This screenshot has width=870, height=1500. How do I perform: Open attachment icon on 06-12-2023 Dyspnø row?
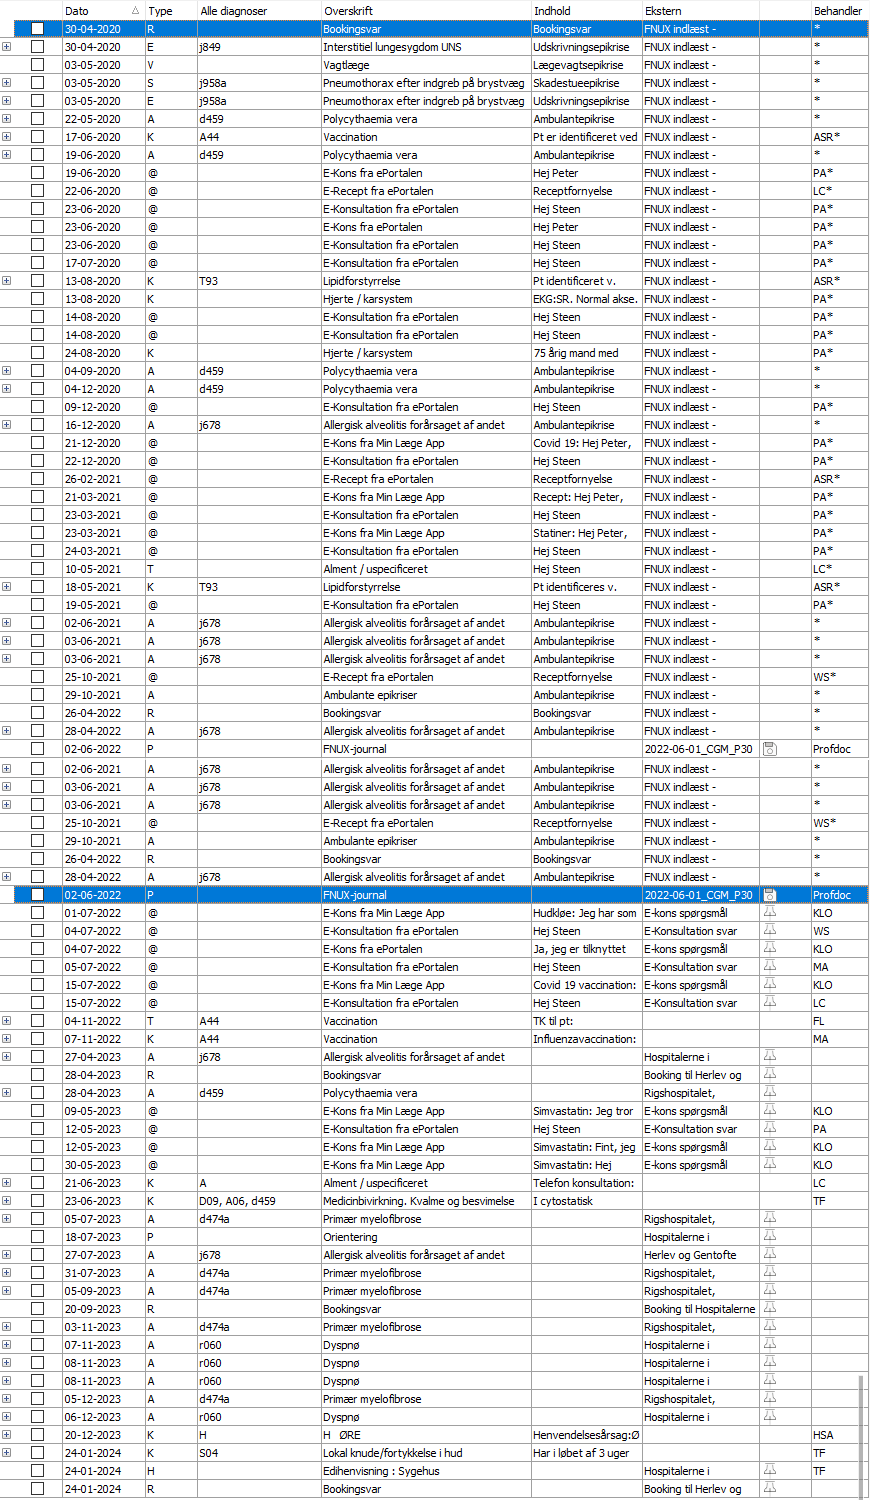770,1417
